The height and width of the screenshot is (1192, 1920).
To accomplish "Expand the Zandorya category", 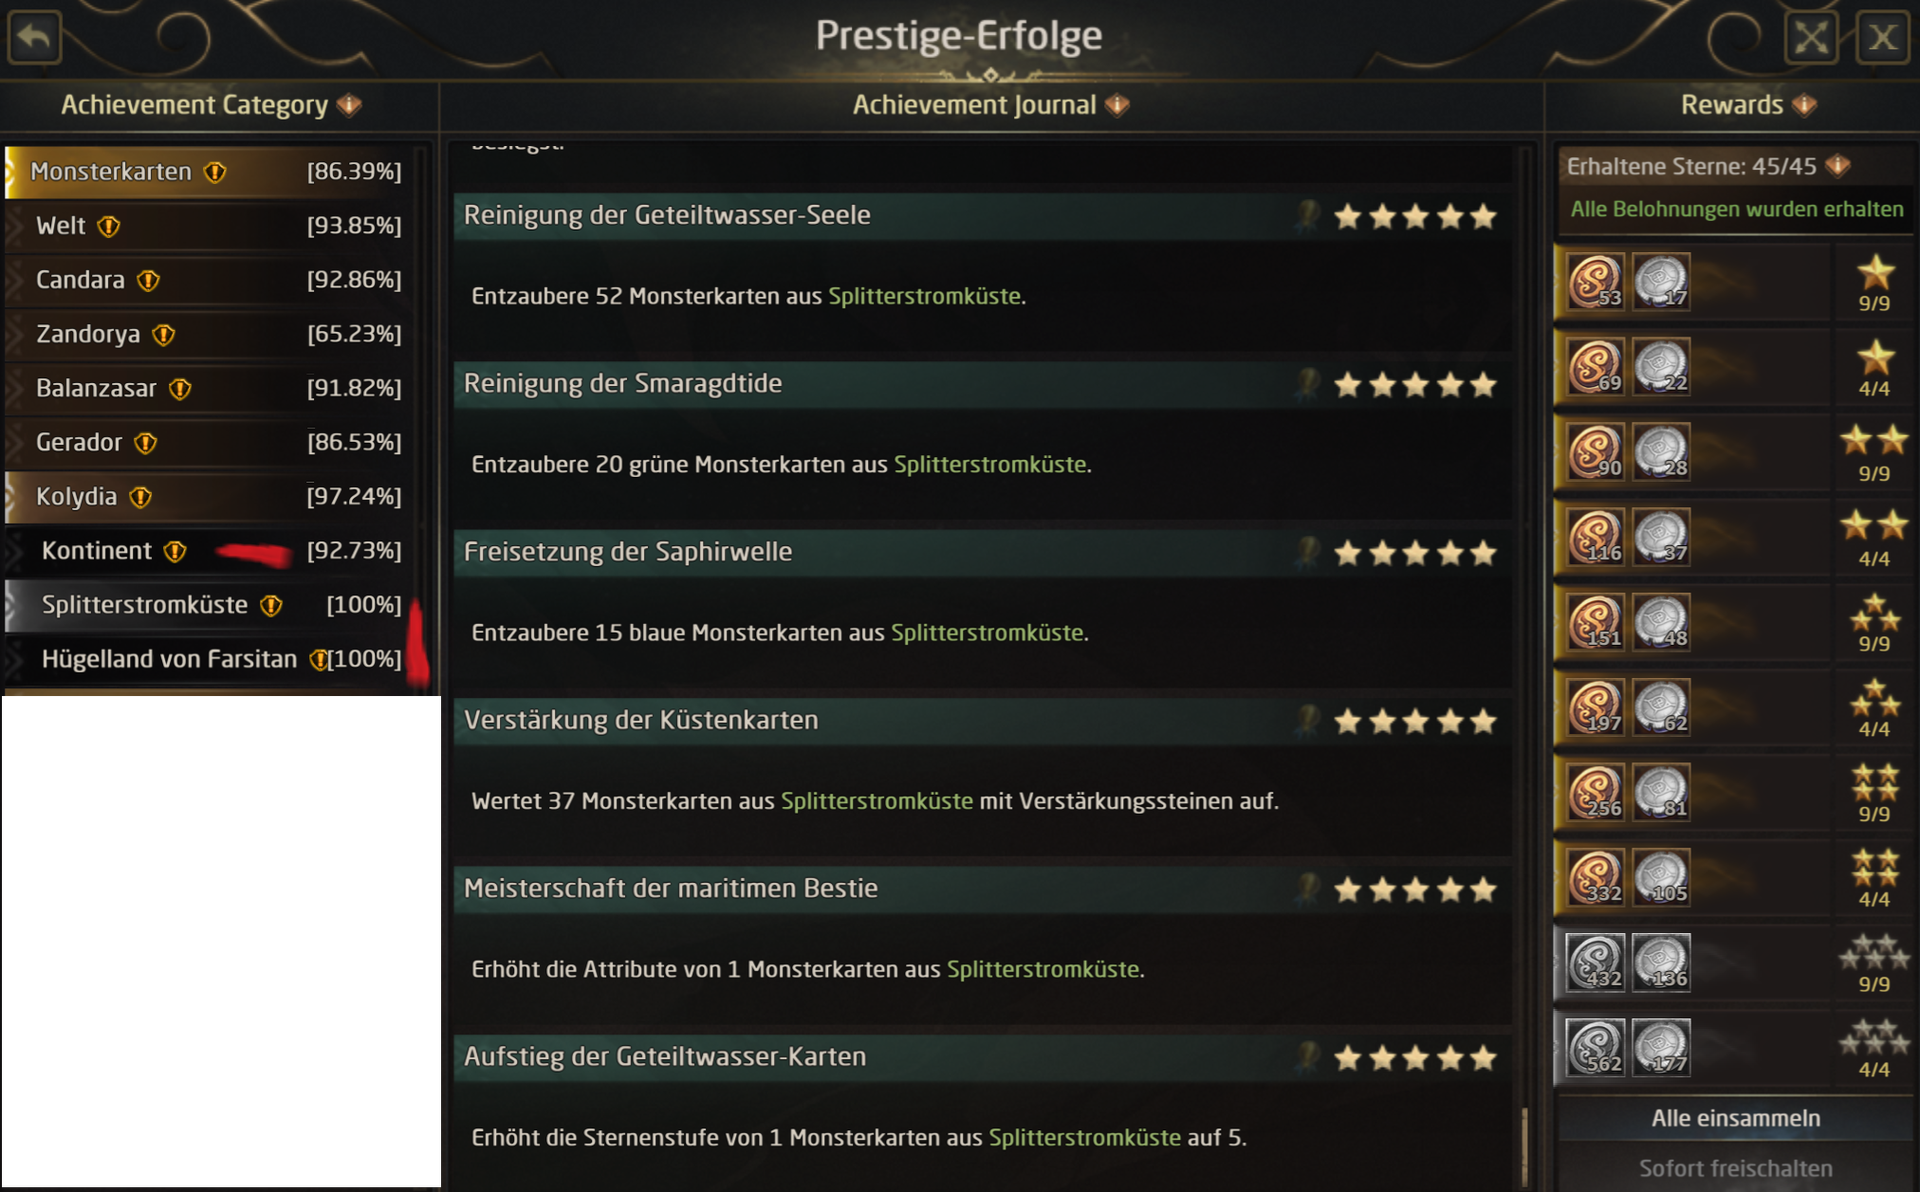I will click(x=88, y=334).
